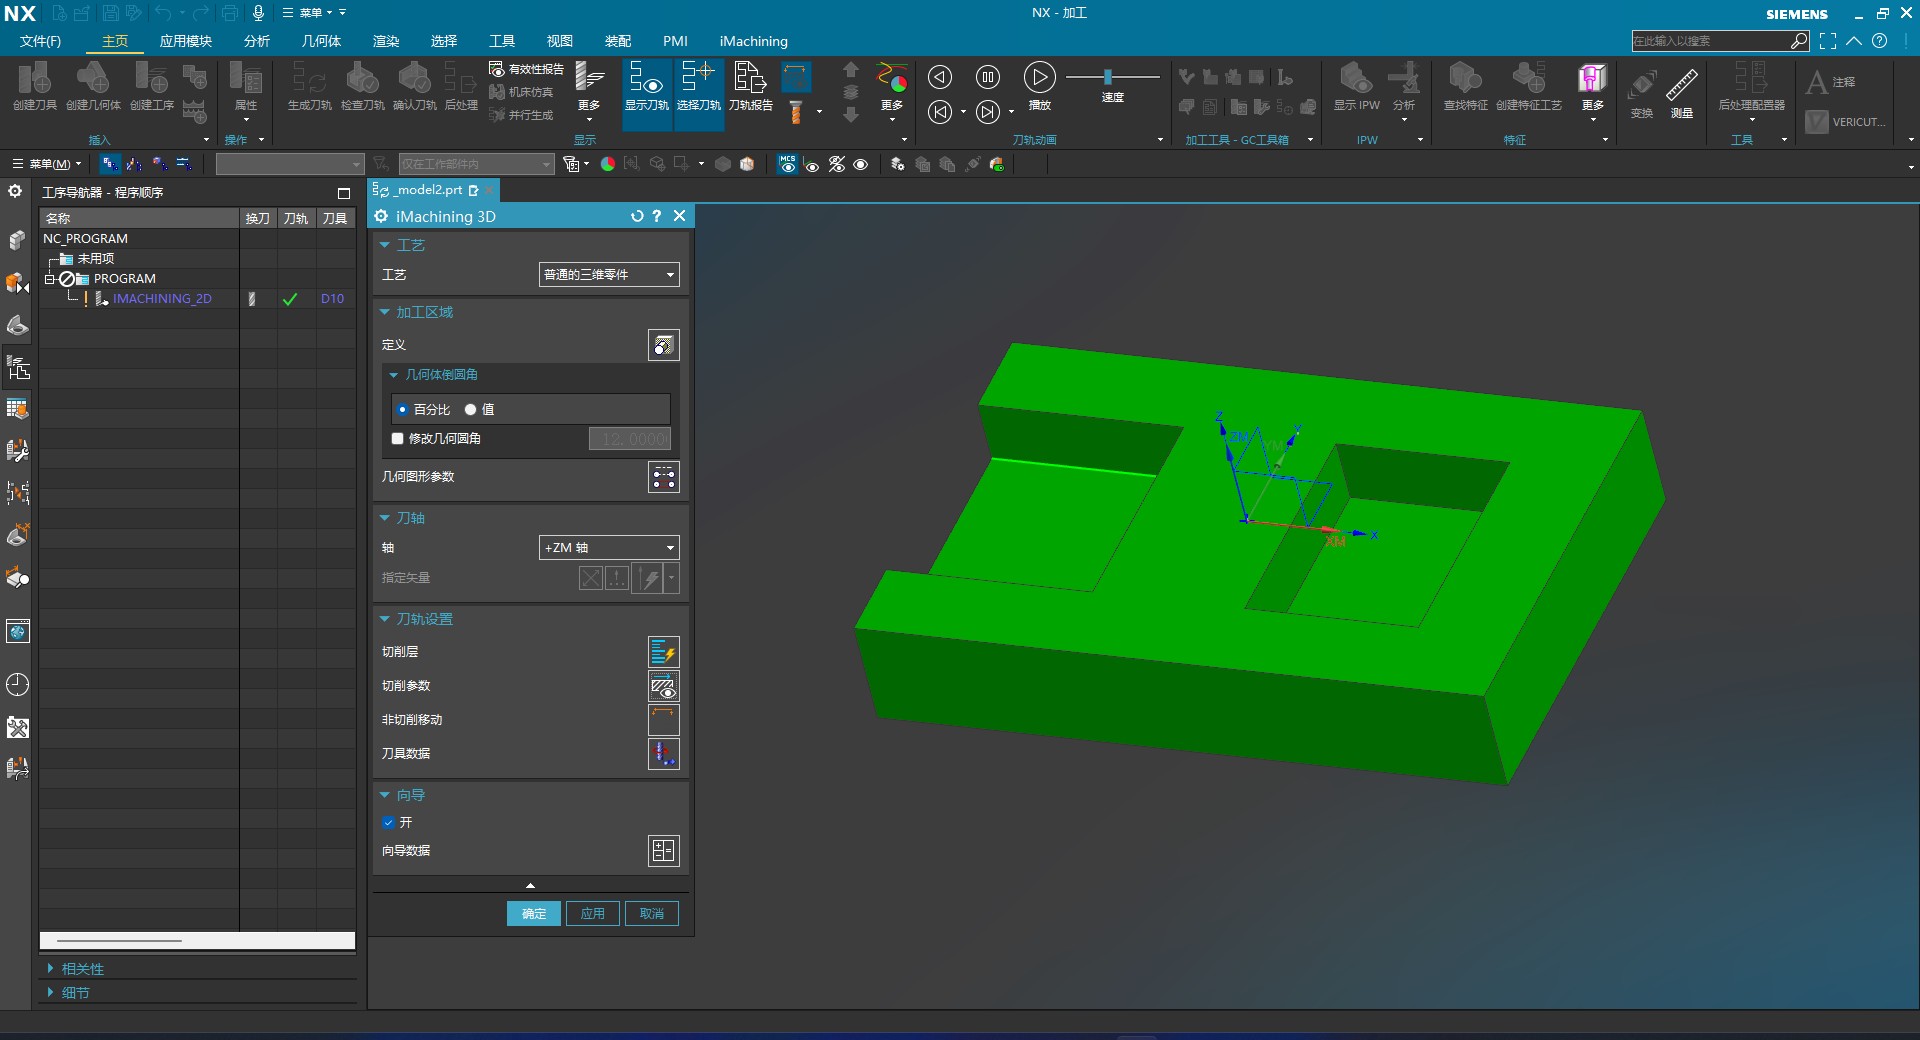Collapse the 刀轨设置 section

click(385, 619)
